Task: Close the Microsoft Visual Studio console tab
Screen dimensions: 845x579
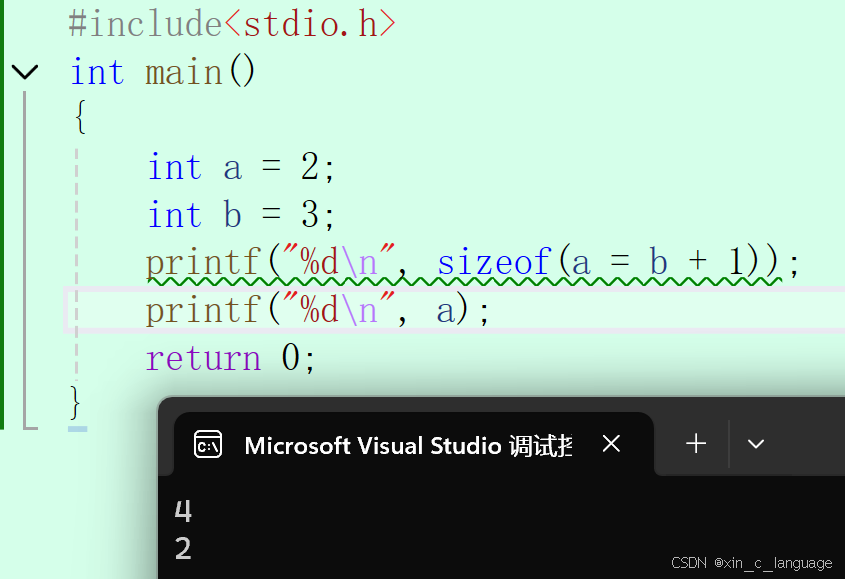Action: click(x=611, y=444)
